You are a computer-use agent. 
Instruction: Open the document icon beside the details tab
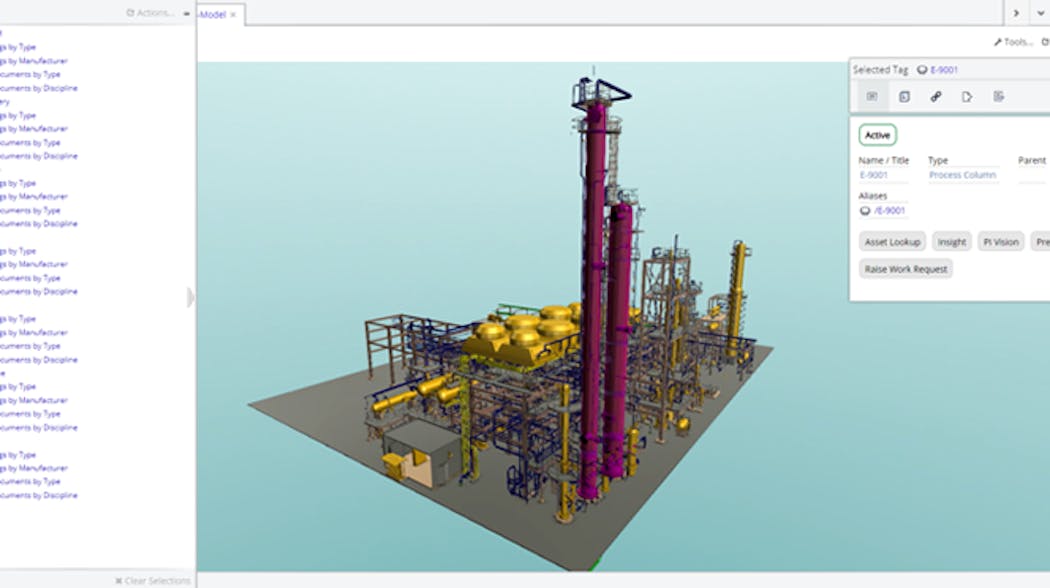pos(904,97)
